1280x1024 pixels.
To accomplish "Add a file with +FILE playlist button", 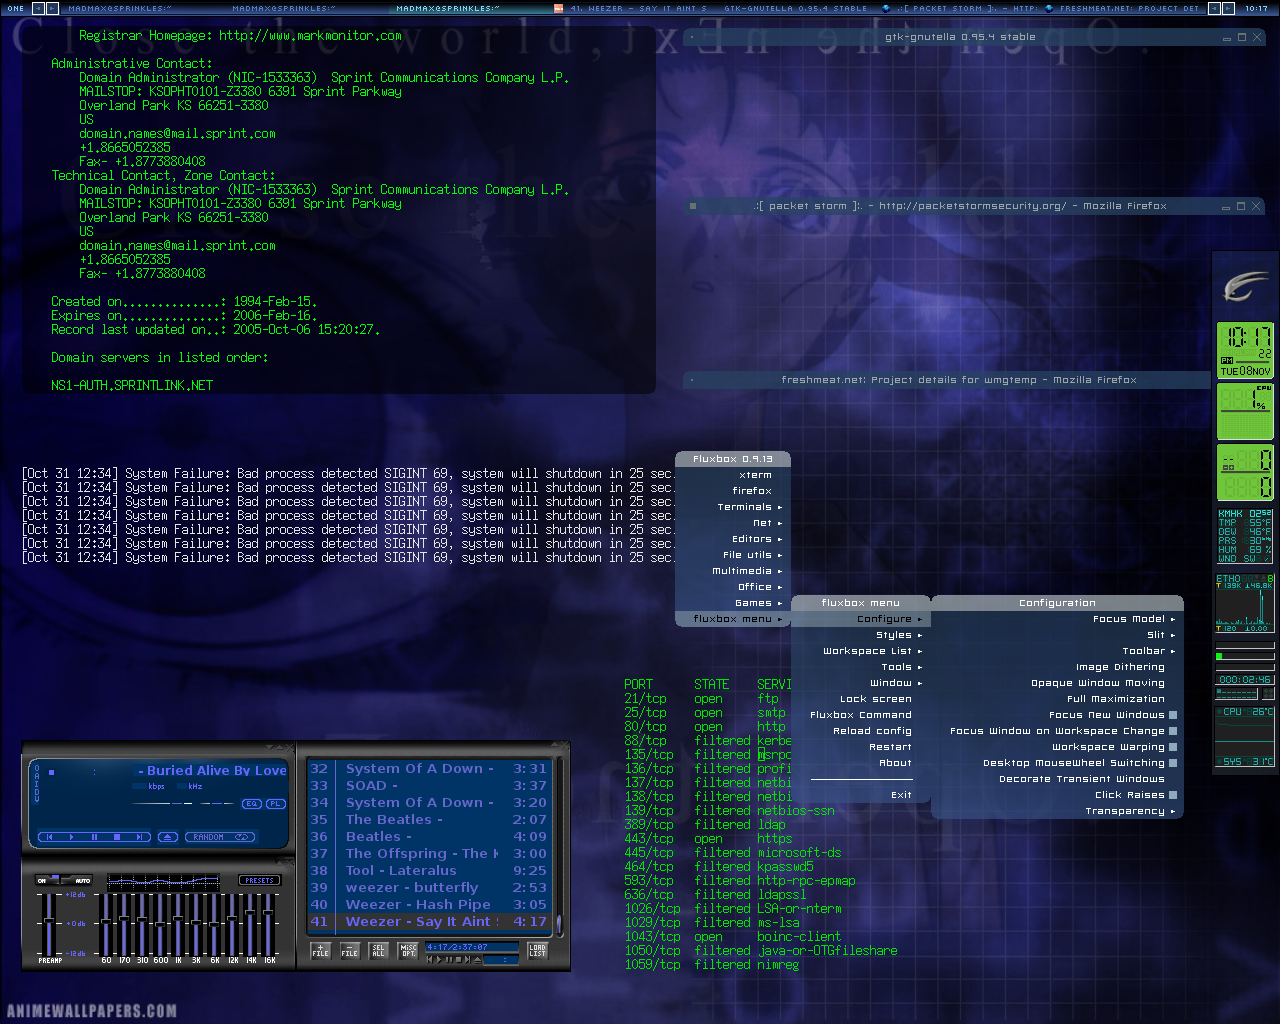I will click(320, 950).
